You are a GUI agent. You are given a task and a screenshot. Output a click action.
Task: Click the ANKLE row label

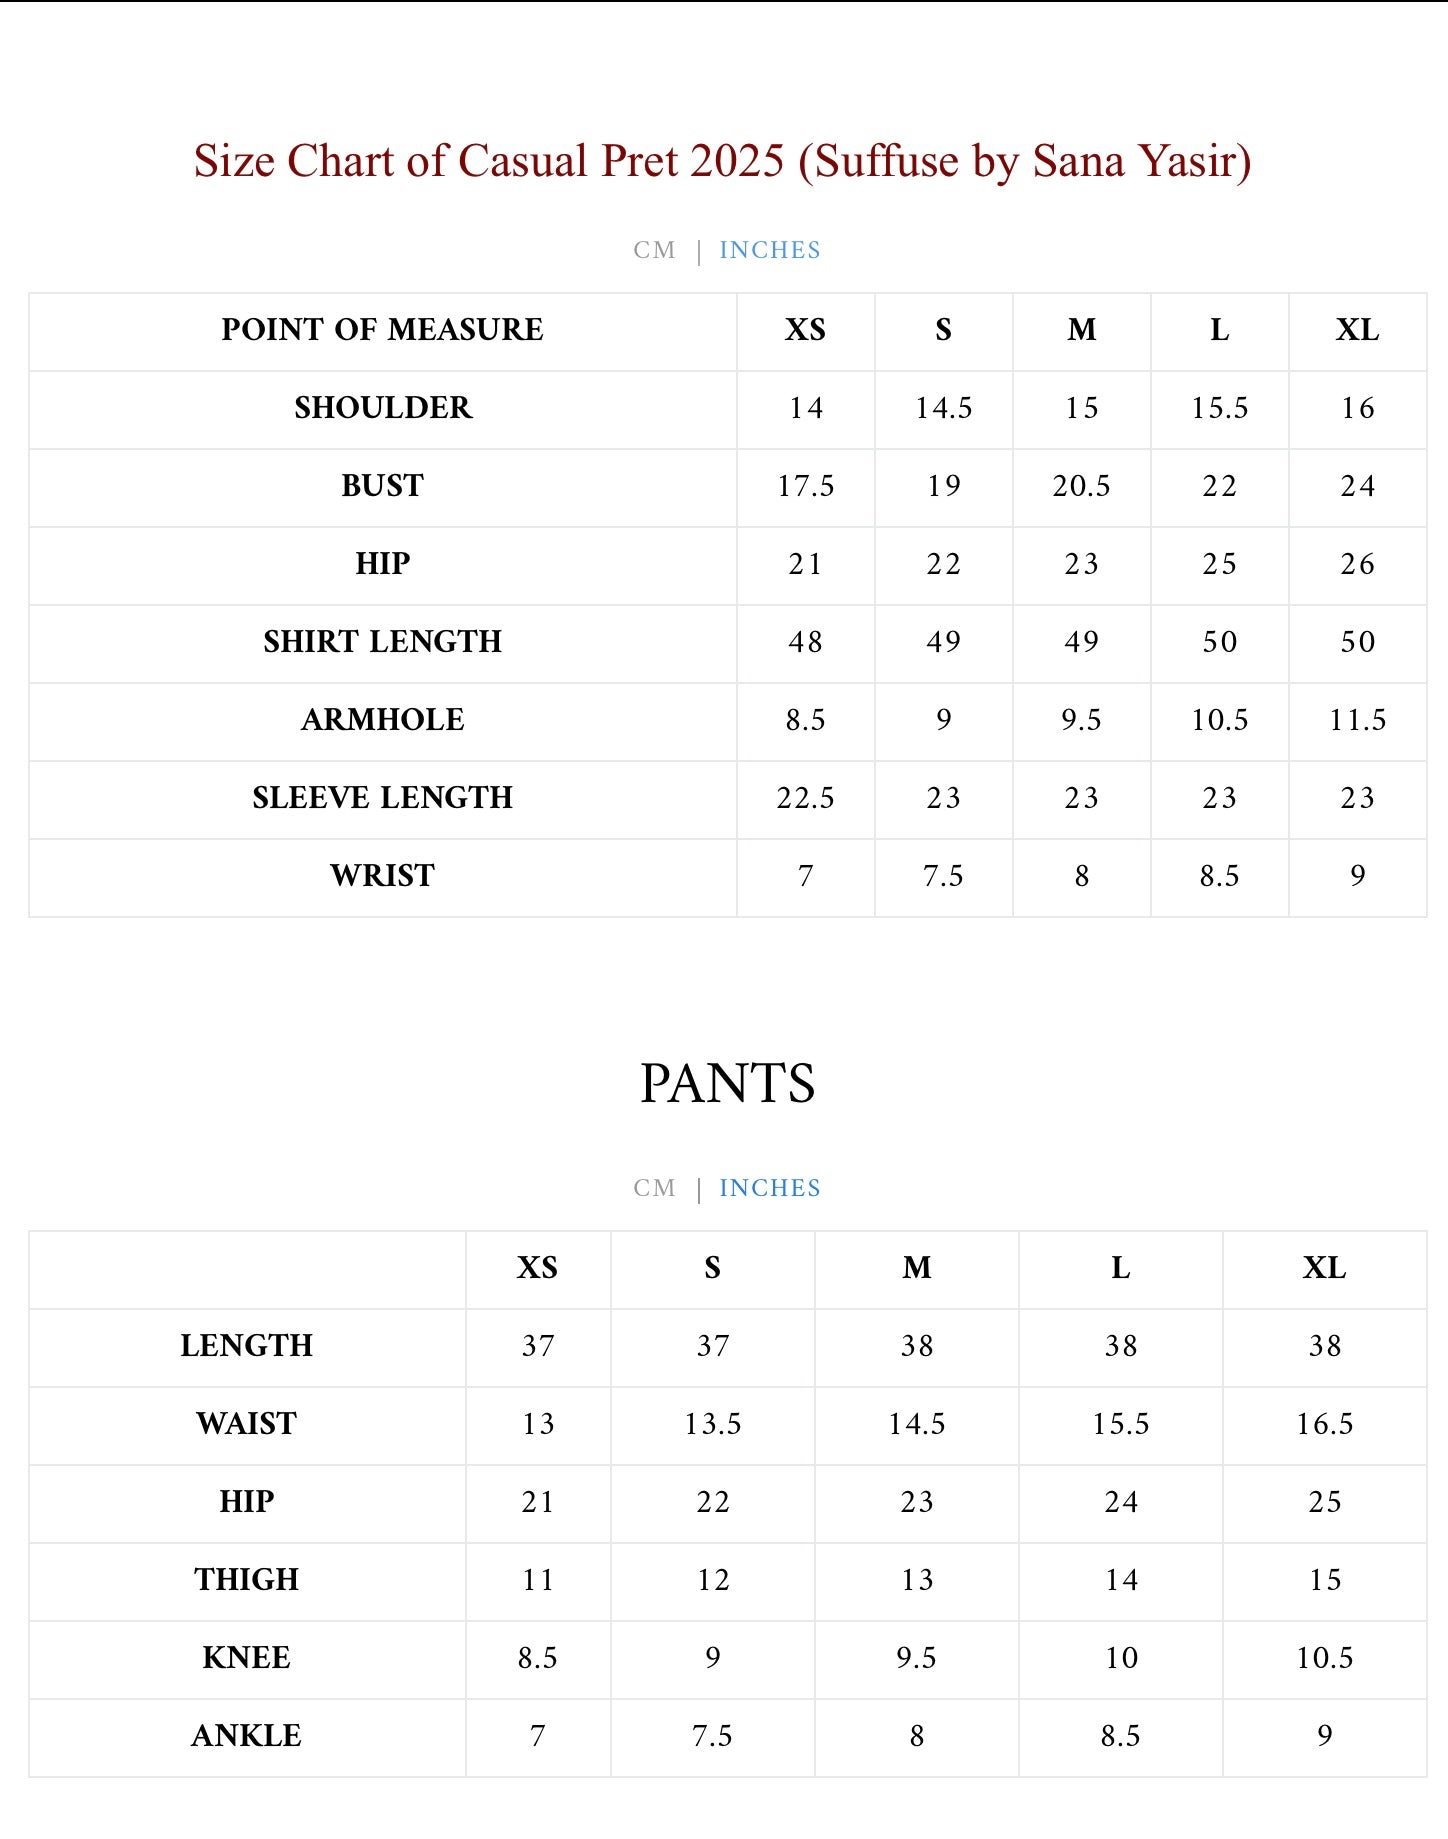coord(246,1736)
